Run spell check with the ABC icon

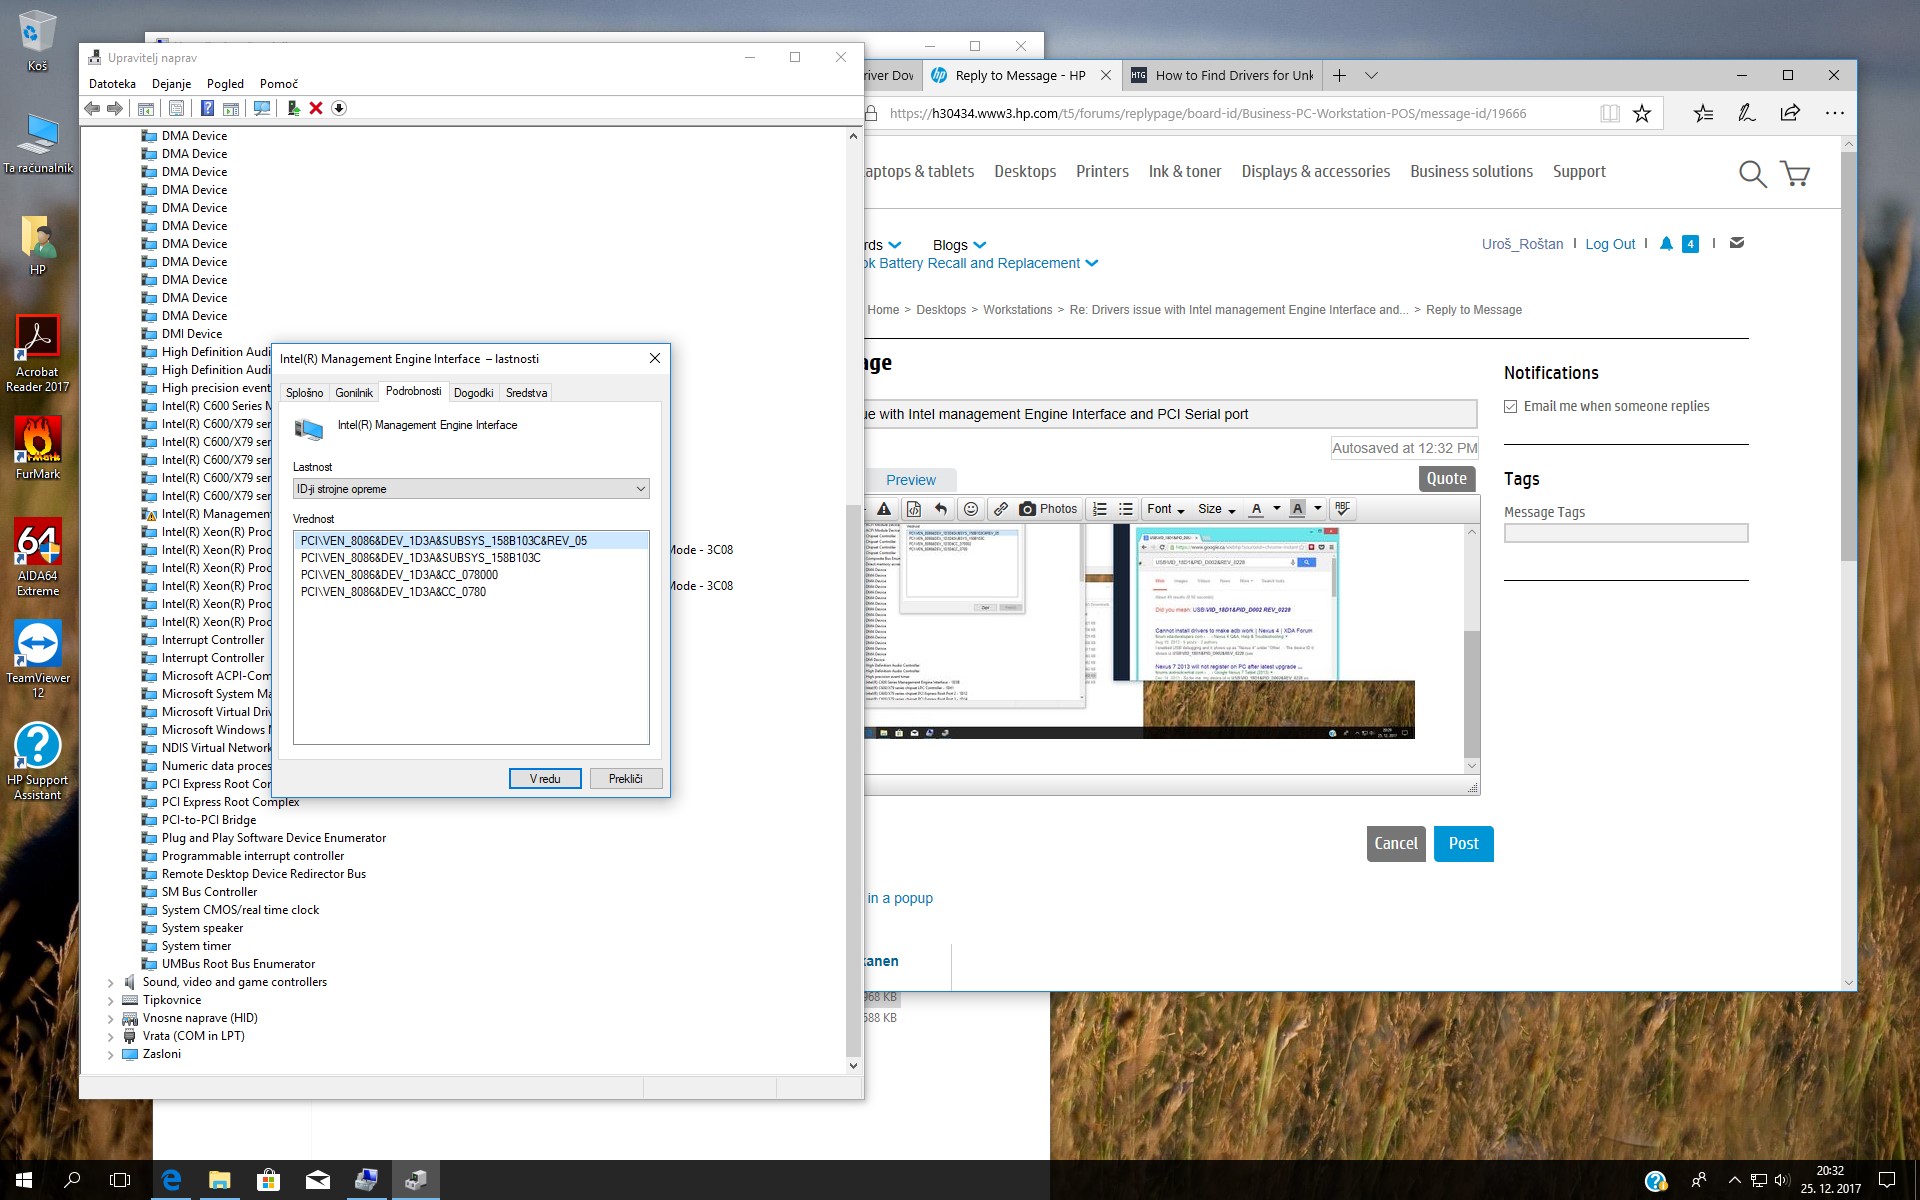(x=1342, y=509)
